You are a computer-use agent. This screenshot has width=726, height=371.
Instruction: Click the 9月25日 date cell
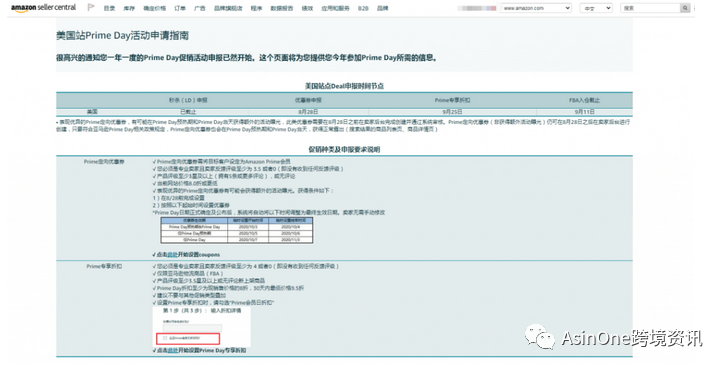coord(452,112)
